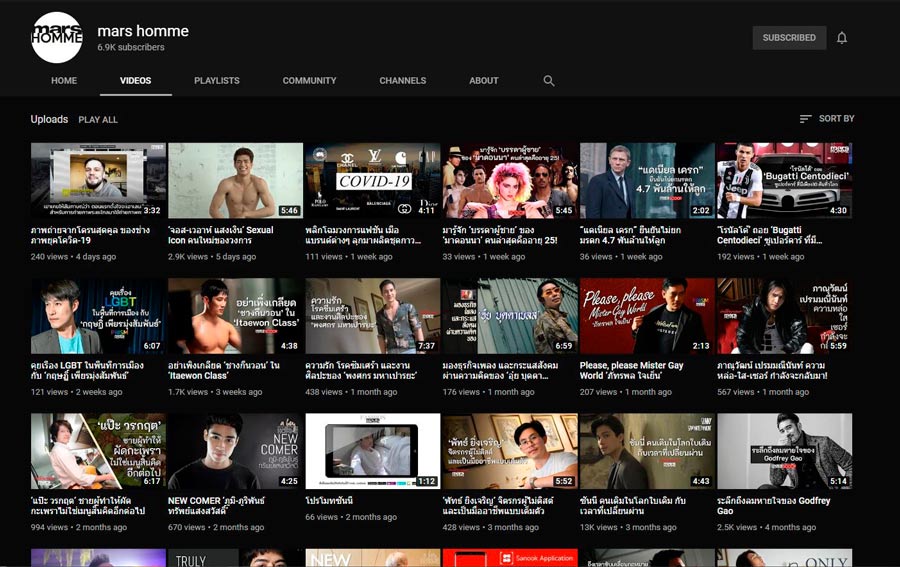Click the mars homme channel name
Screen dimensions: 900x567
click(143, 31)
